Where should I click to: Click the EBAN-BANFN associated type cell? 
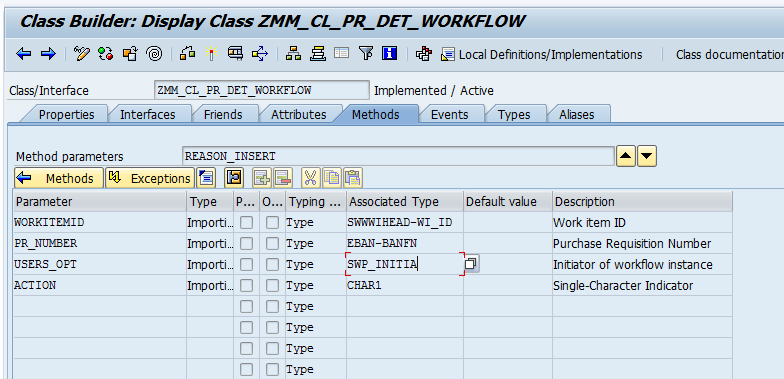click(x=404, y=244)
